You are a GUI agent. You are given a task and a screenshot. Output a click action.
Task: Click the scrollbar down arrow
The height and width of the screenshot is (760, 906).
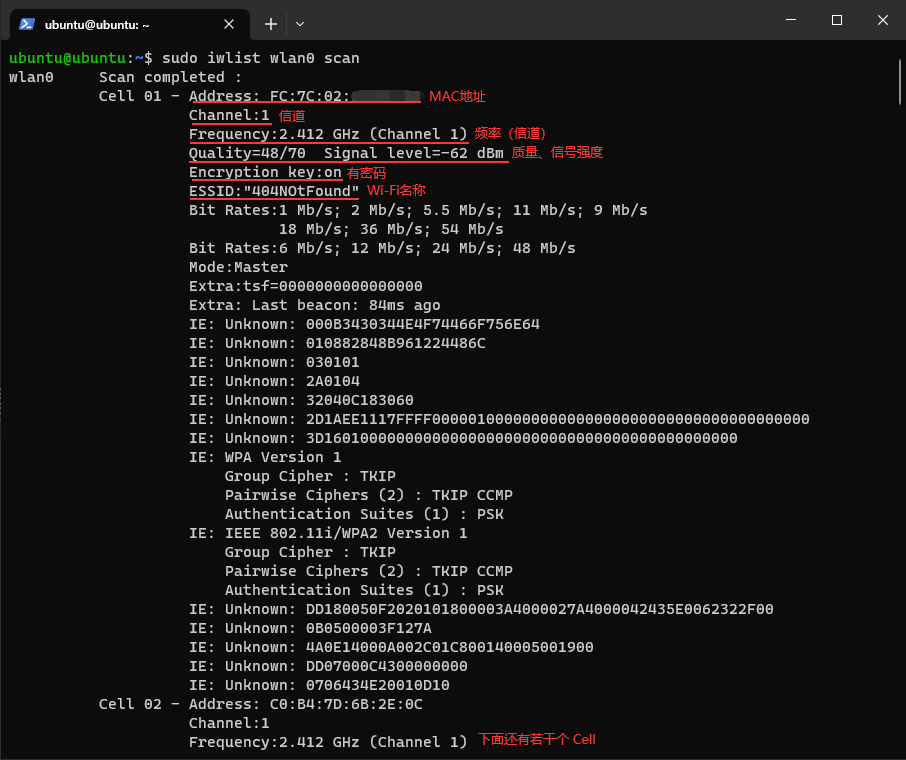pyautogui.click(x=899, y=751)
